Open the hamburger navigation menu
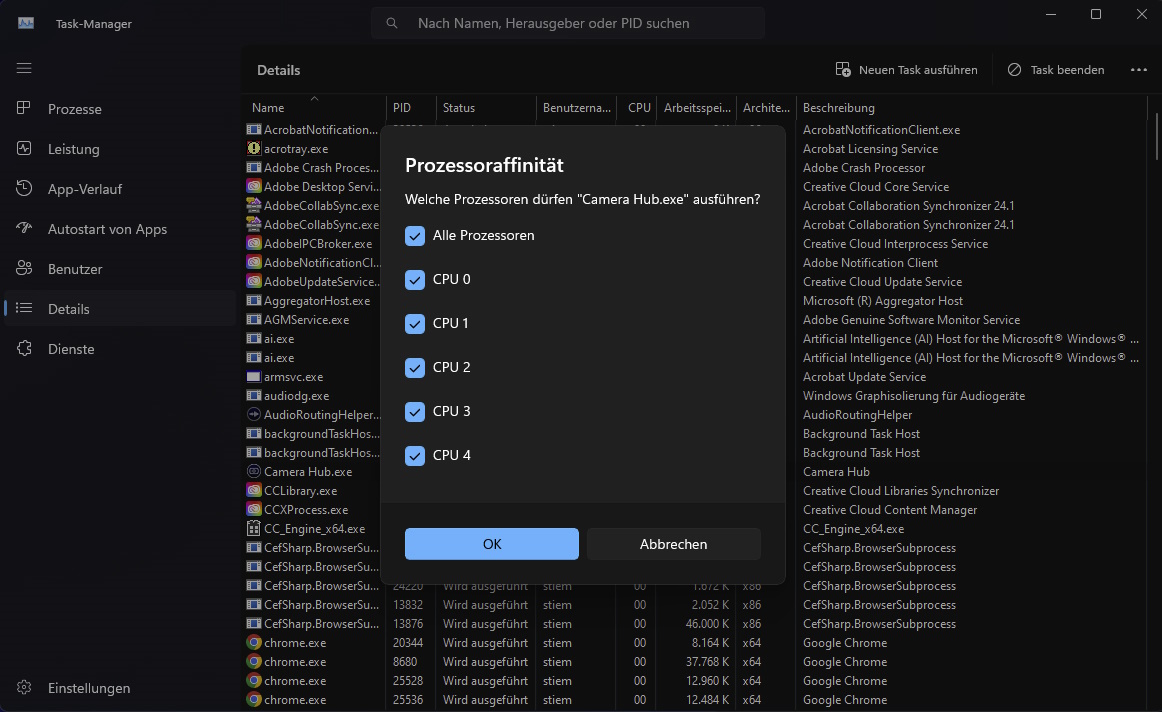 (x=24, y=68)
